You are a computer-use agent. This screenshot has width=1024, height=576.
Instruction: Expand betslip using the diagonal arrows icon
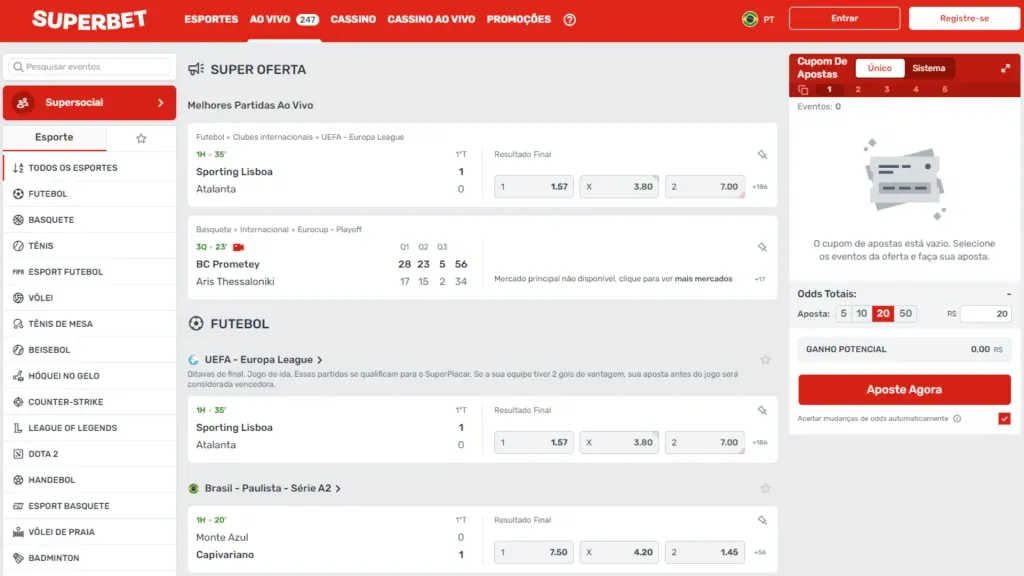(x=1005, y=68)
